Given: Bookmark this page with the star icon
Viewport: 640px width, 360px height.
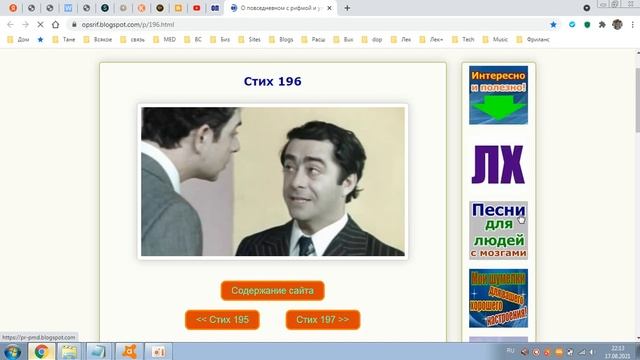Looking at the screenshot, I should [x=553, y=24].
